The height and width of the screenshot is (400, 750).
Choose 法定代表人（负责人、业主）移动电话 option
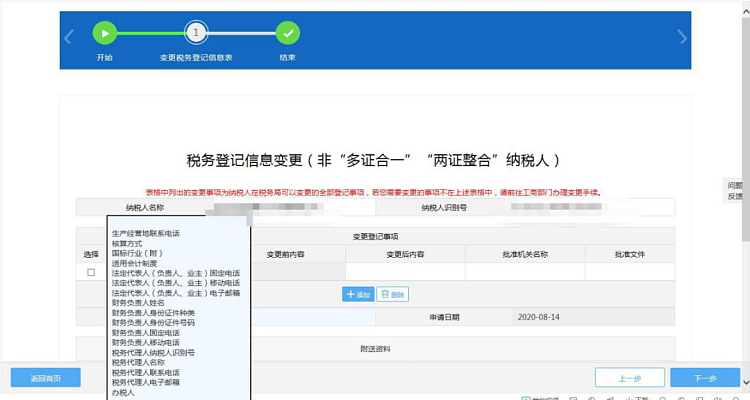coord(176,283)
